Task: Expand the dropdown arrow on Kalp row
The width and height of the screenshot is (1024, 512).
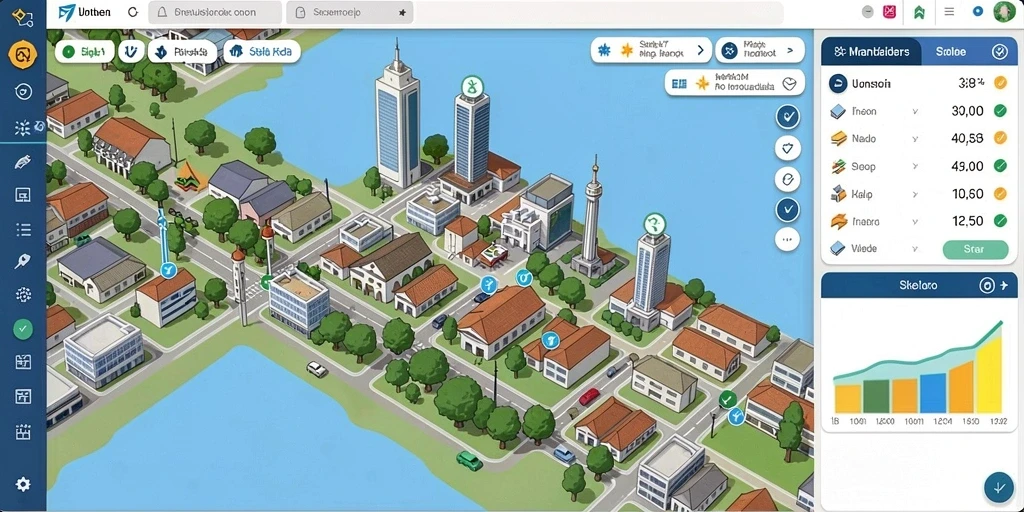Action: click(915, 194)
